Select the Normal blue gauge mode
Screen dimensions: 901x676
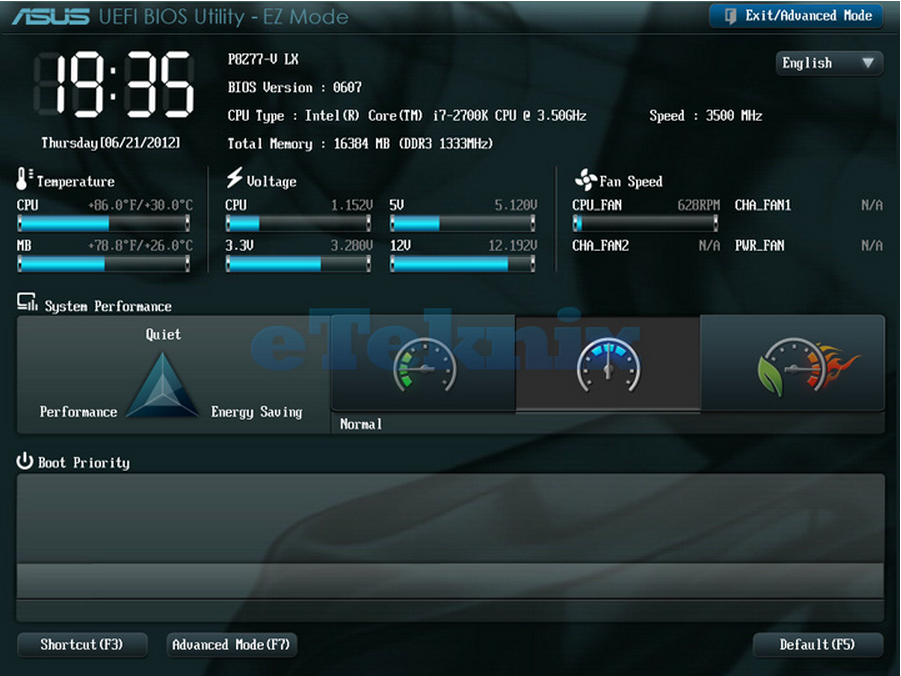pyautogui.click(x=608, y=363)
